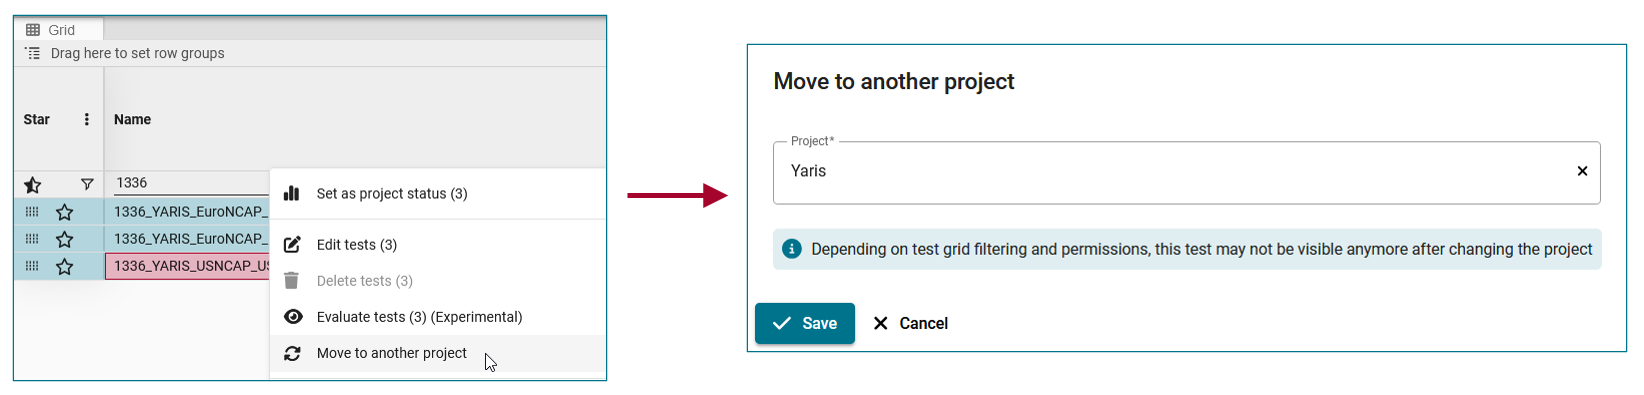The image size is (1644, 395).
Task: Star the 1336_YARIS_USNCAP row
Action: [65, 266]
